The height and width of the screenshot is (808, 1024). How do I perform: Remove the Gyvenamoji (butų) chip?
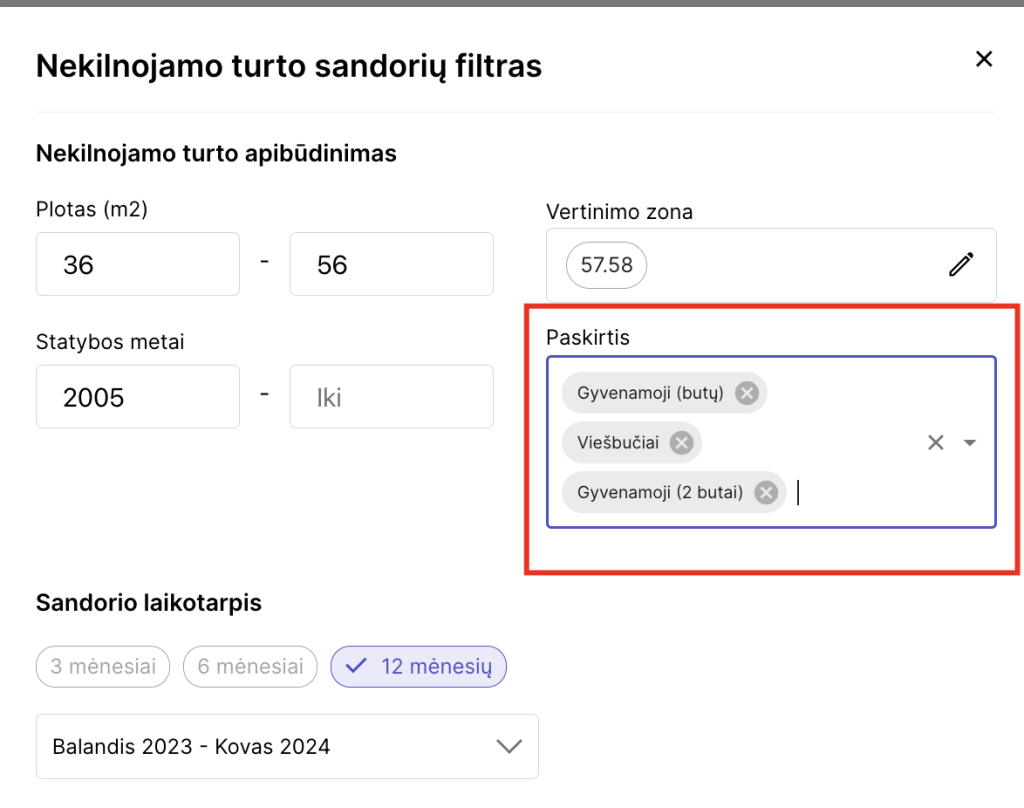(746, 393)
